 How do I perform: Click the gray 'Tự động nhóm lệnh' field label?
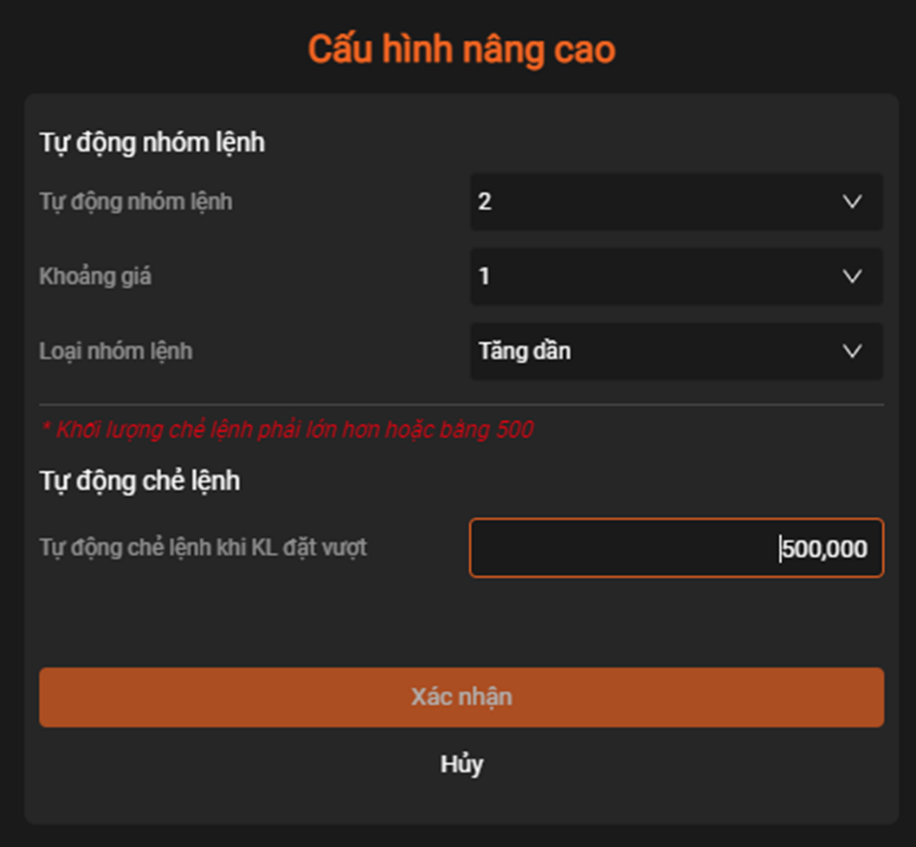(x=136, y=202)
